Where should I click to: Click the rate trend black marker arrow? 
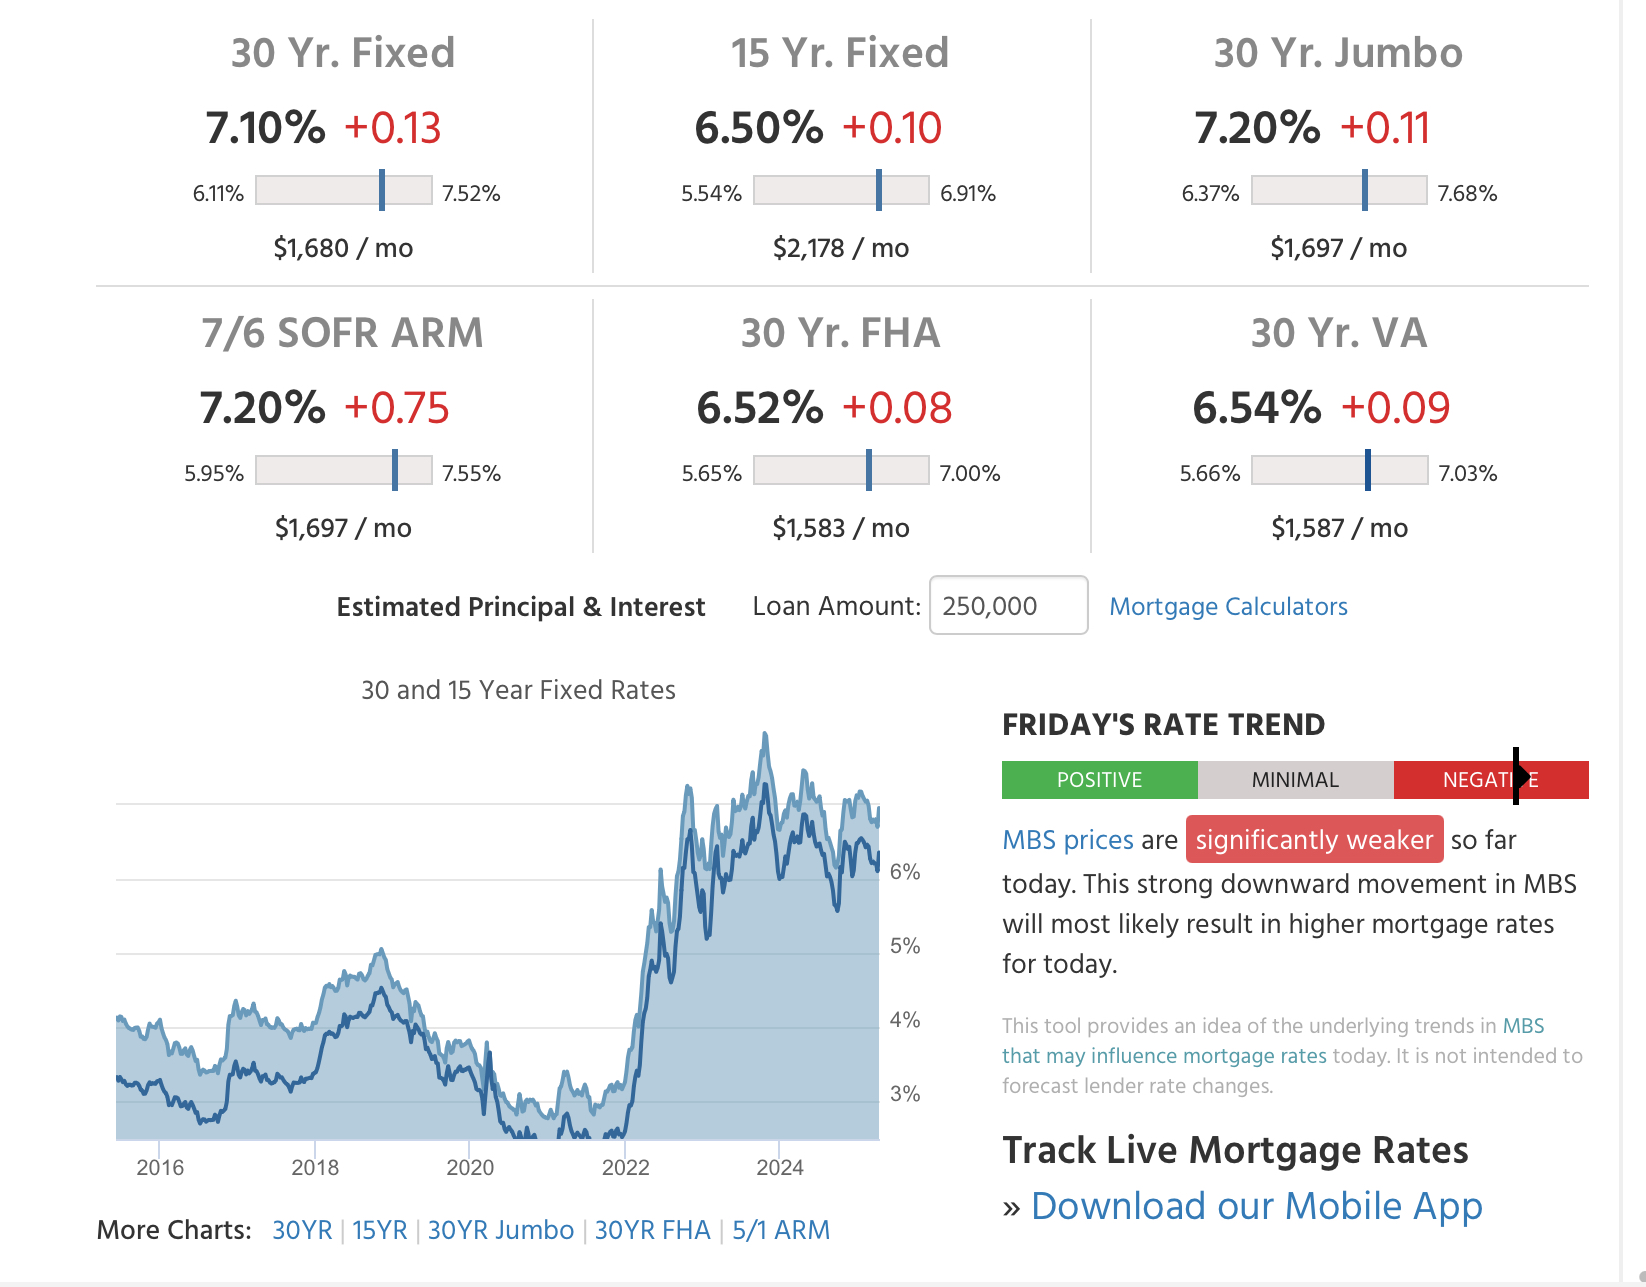pyautogui.click(x=1519, y=776)
